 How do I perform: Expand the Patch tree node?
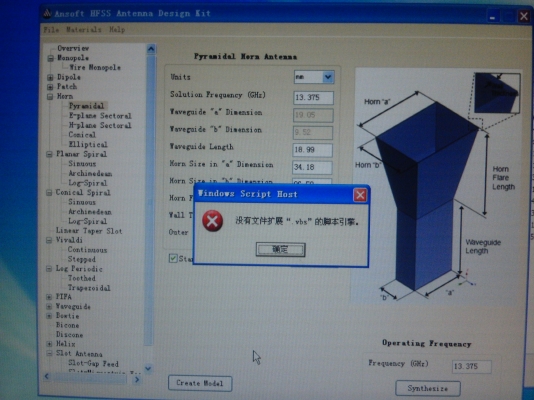(50, 87)
